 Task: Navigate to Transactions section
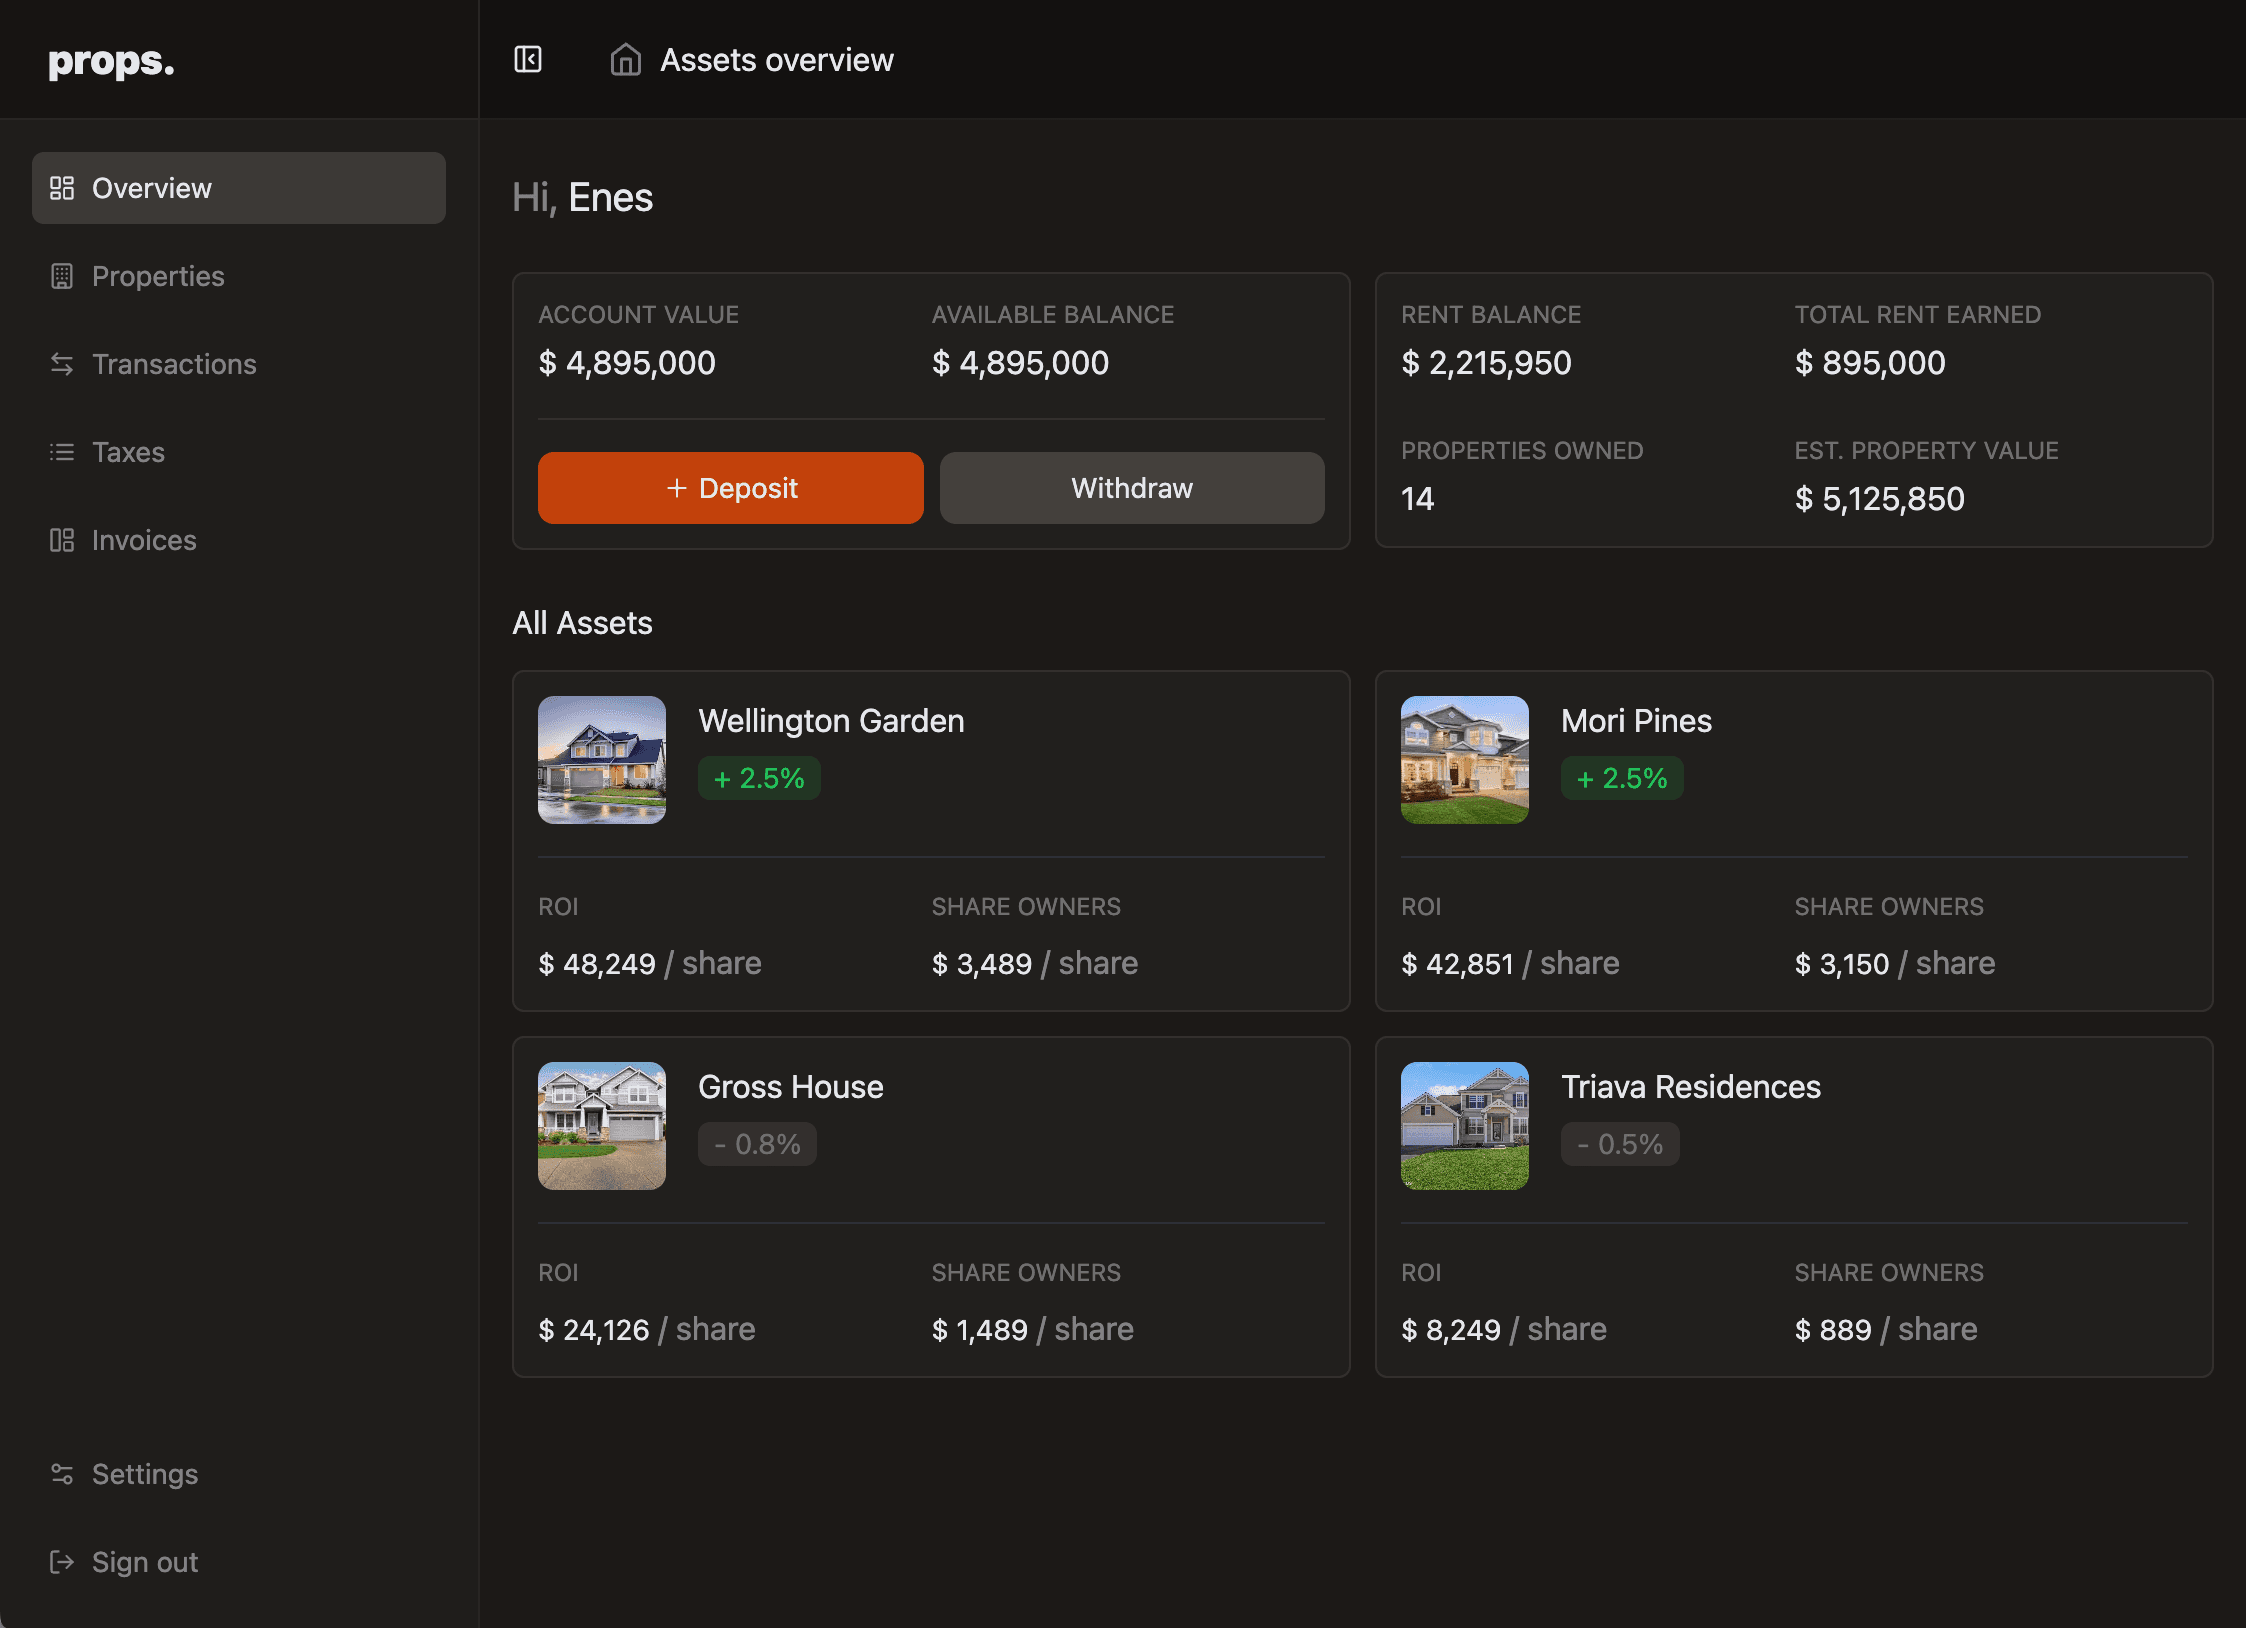pyautogui.click(x=174, y=363)
